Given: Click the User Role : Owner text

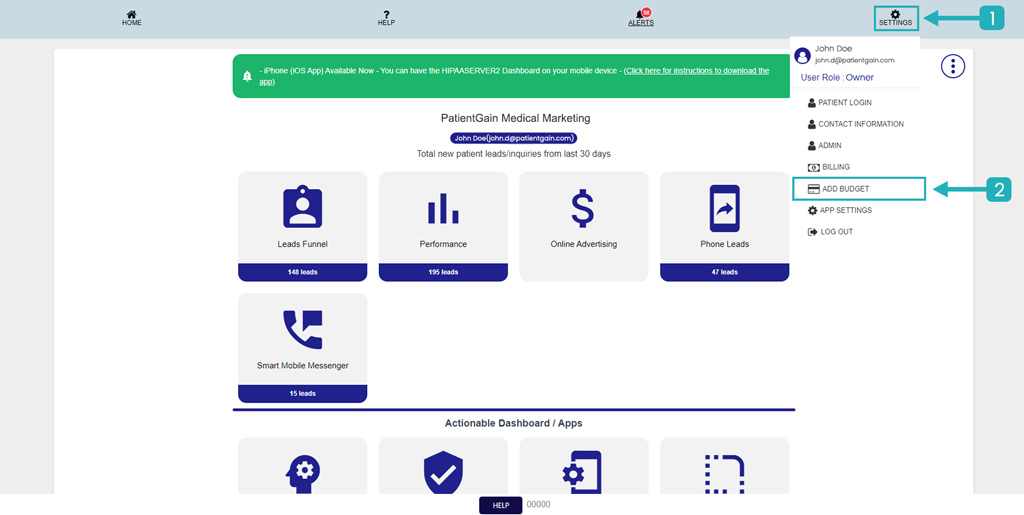Looking at the screenshot, I should [837, 78].
